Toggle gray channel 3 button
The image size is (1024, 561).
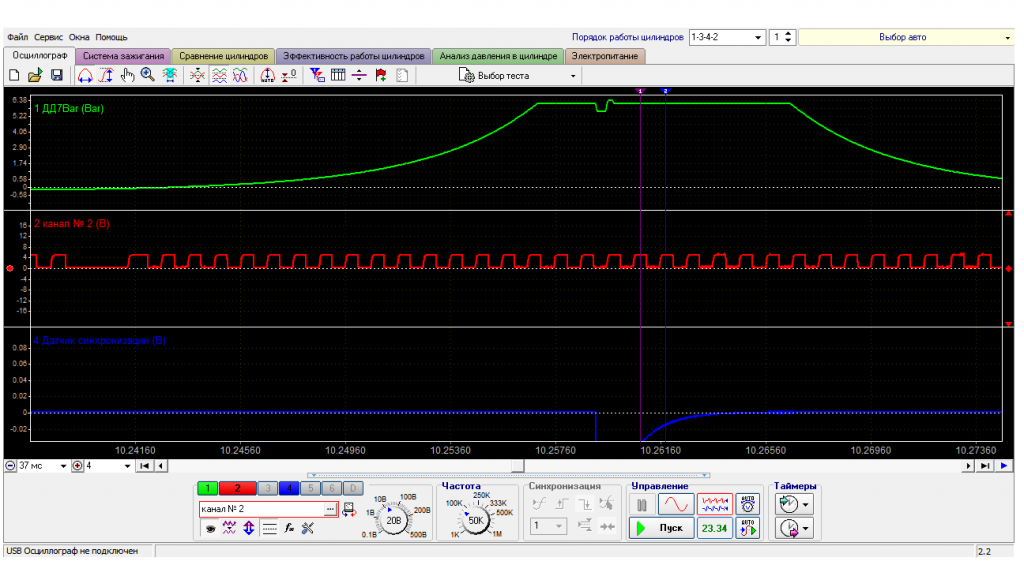point(267,488)
